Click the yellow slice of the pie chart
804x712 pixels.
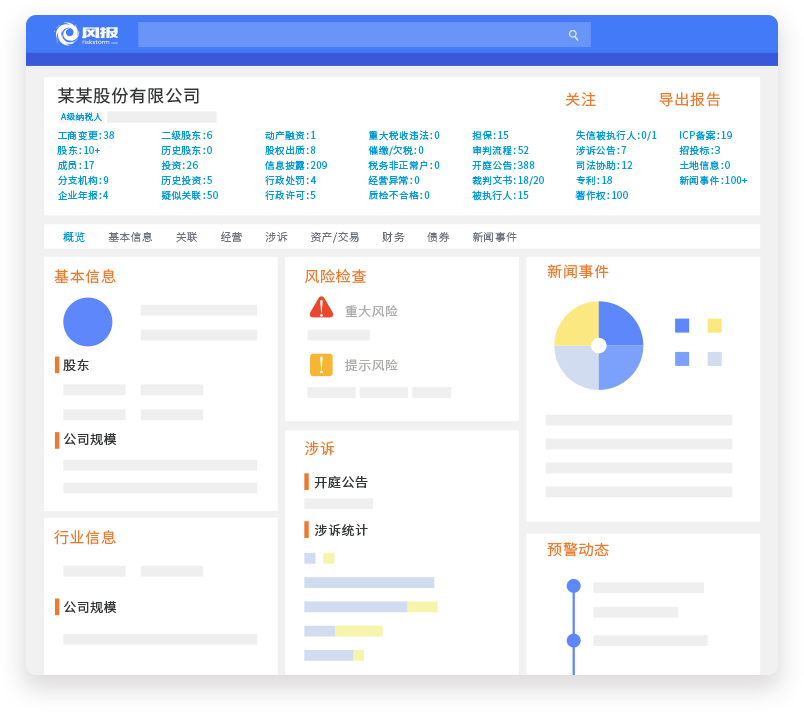(x=577, y=325)
